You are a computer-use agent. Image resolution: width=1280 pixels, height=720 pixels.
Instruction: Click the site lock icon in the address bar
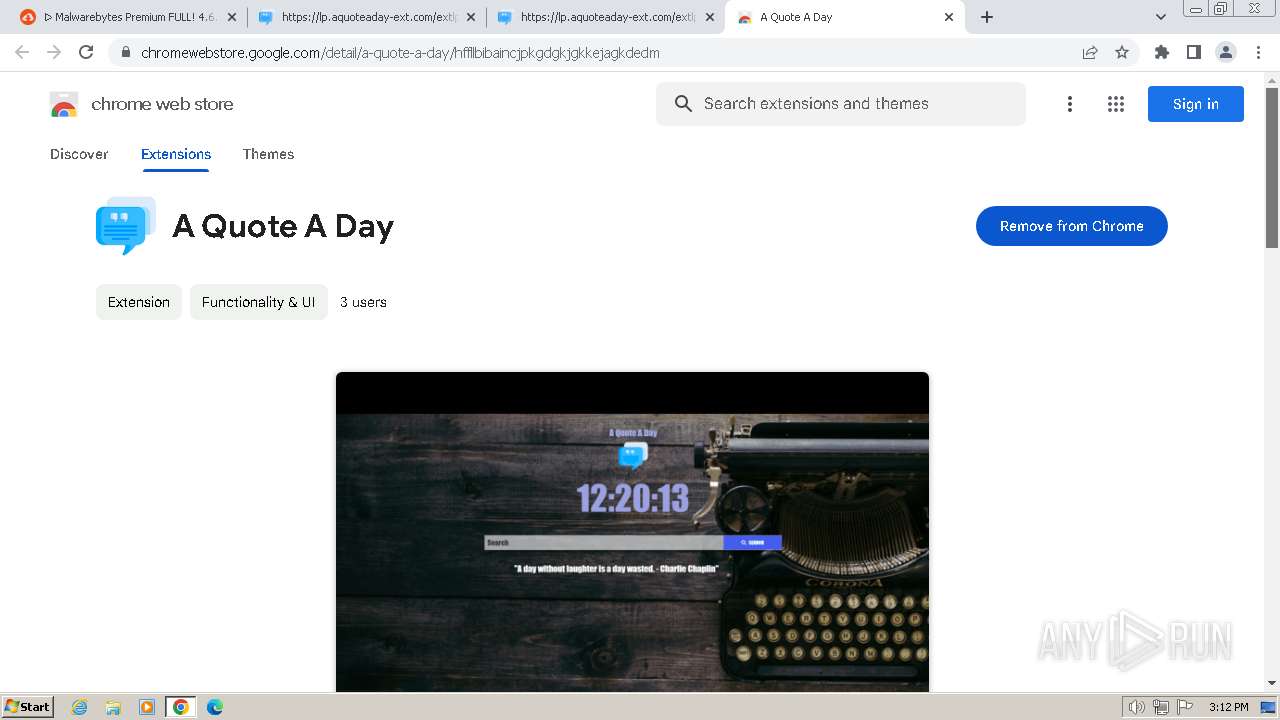(126, 53)
